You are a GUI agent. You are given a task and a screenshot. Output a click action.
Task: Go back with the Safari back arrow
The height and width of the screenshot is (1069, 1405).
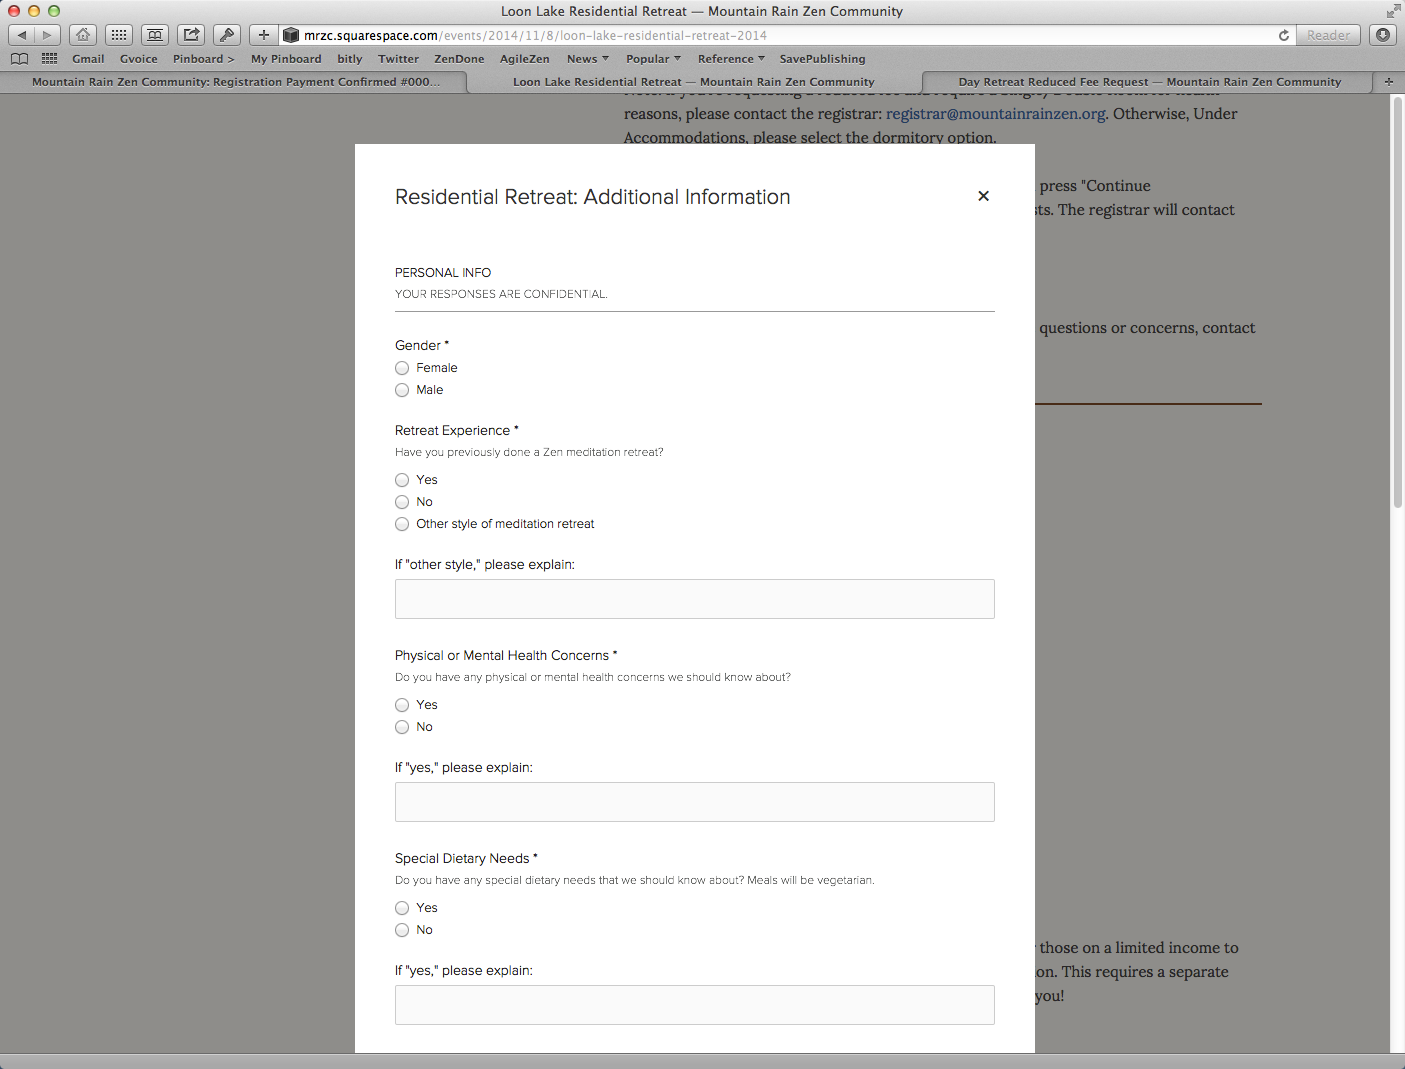coord(22,35)
